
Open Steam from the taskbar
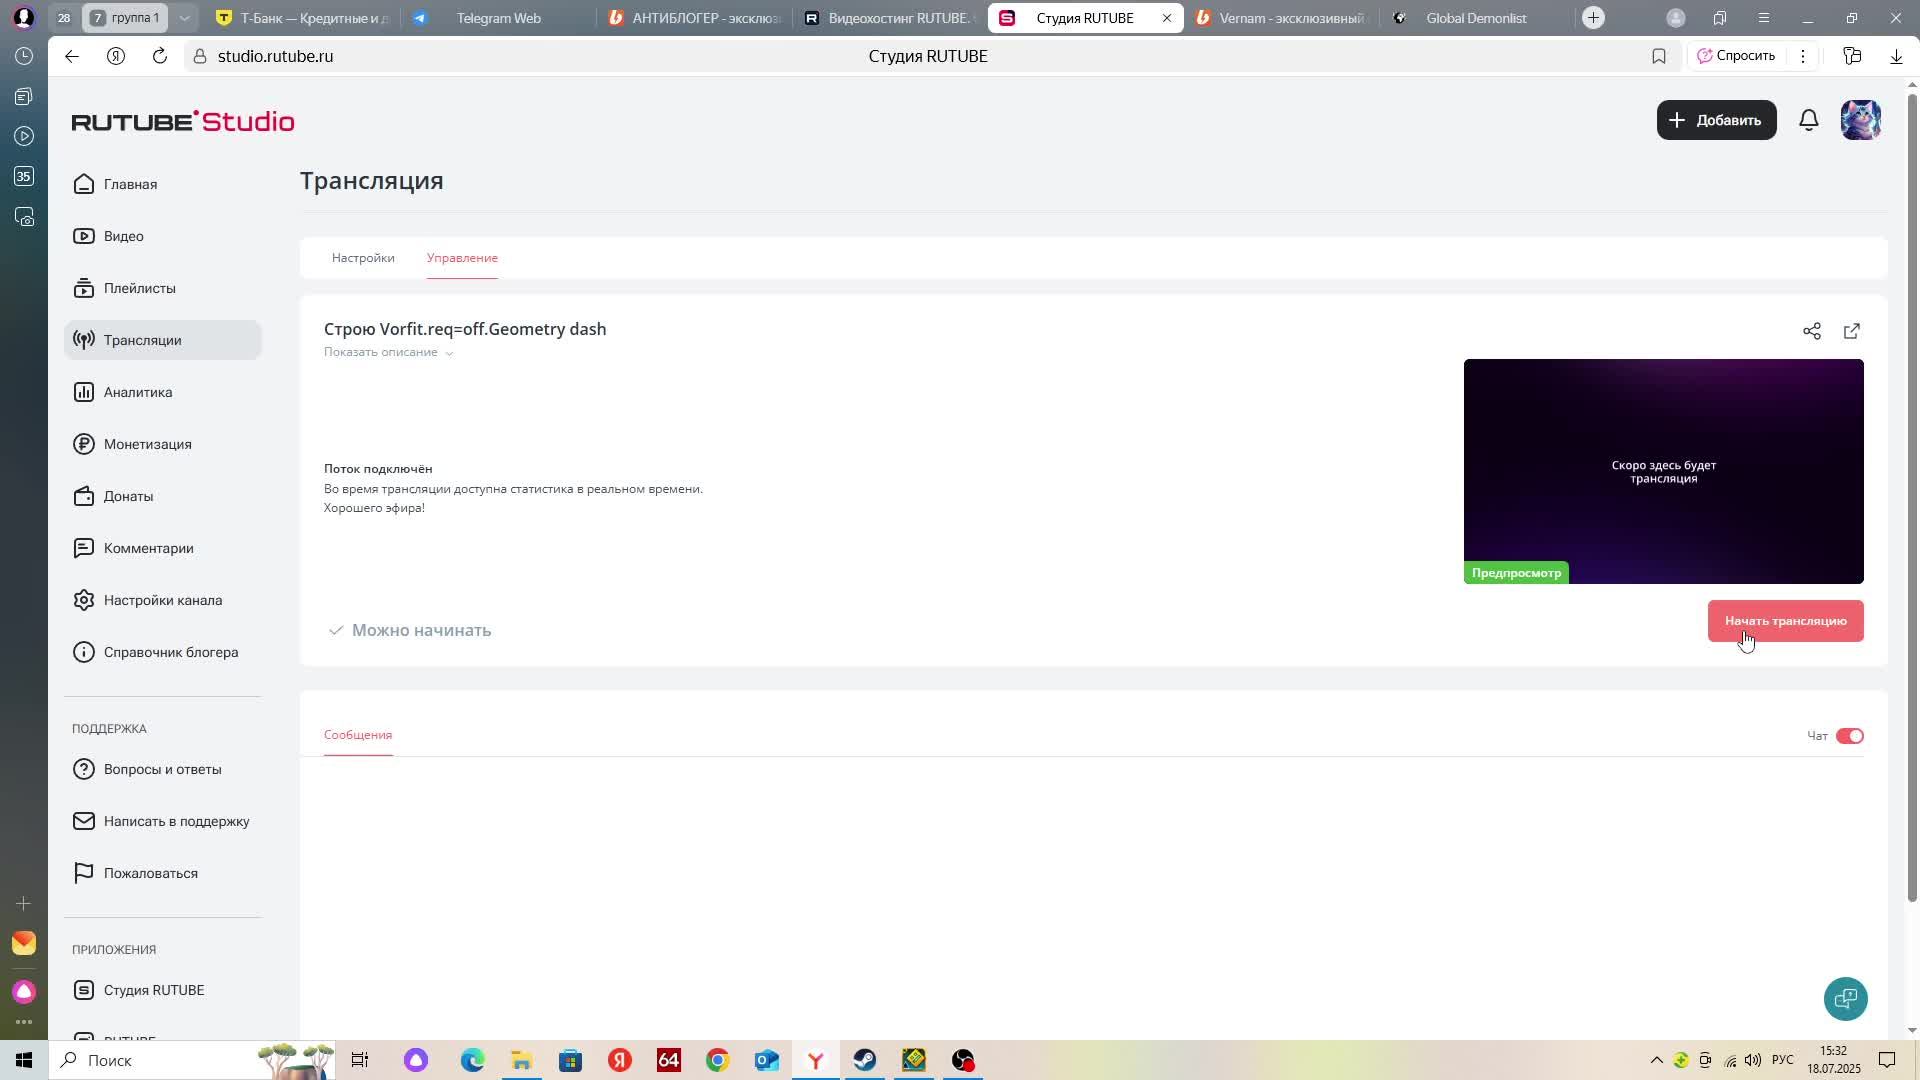tap(865, 1060)
